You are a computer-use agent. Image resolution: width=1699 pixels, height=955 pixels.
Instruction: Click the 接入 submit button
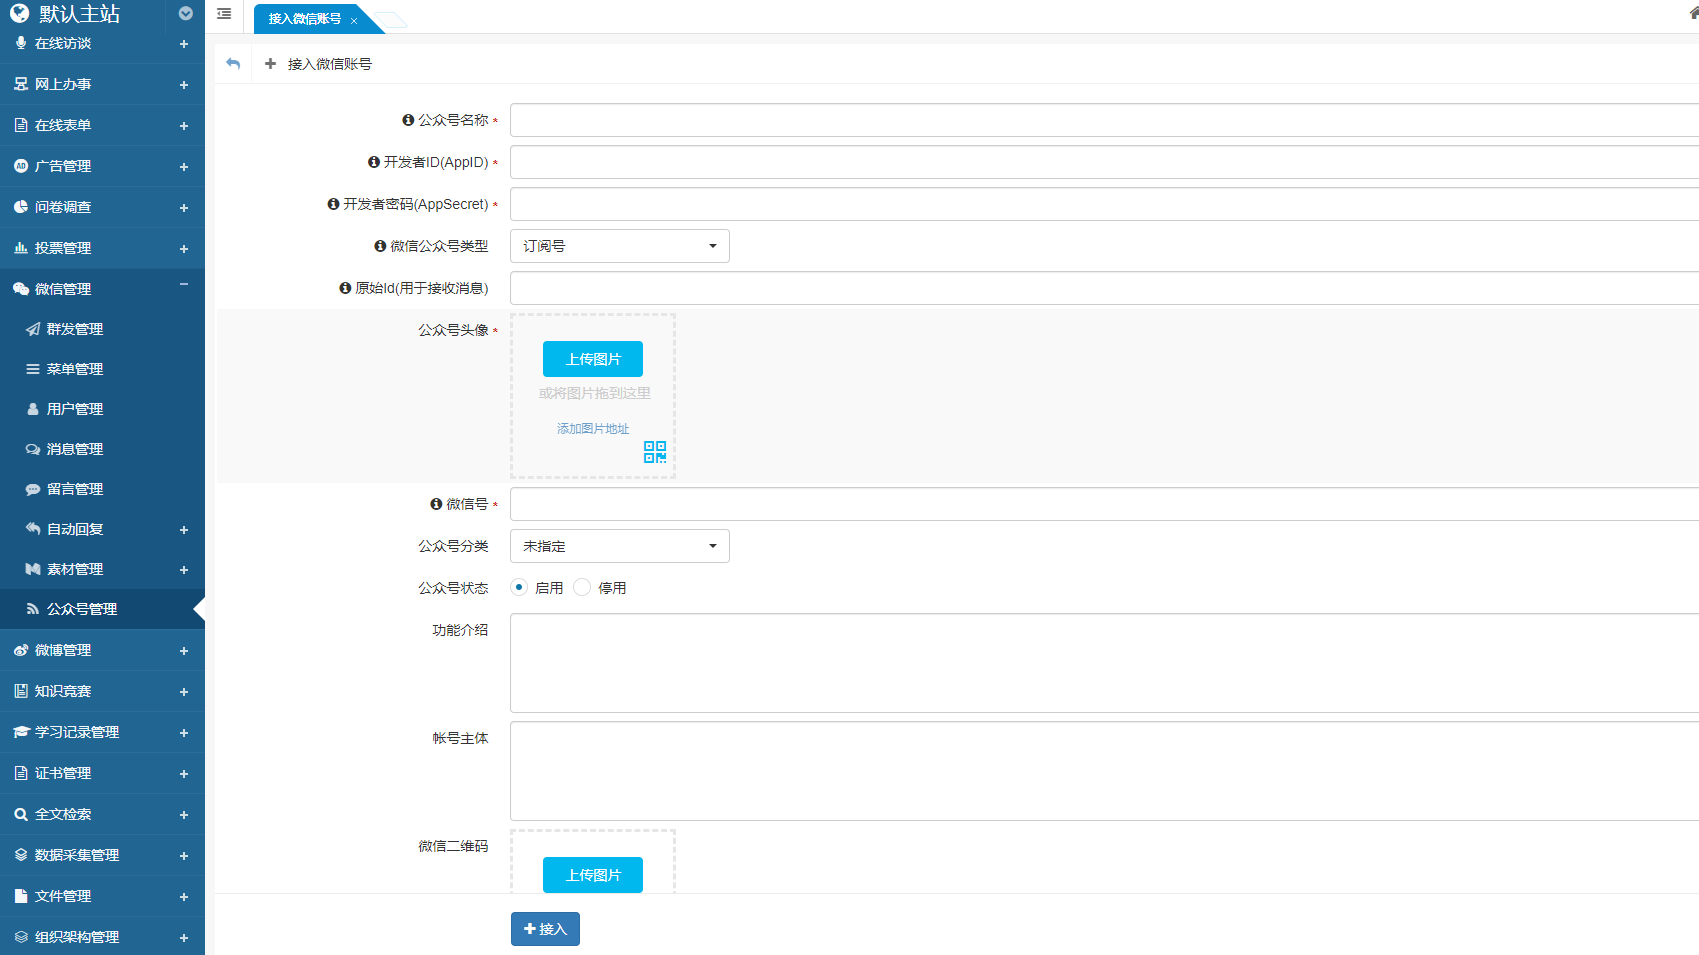point(545,929)
